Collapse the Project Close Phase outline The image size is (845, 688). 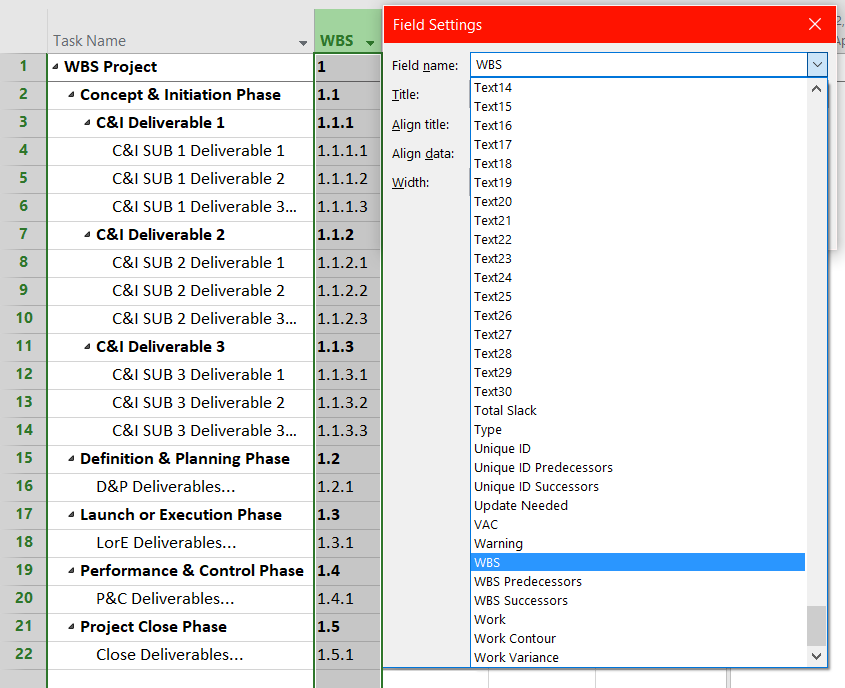click(x=71, y=627)
